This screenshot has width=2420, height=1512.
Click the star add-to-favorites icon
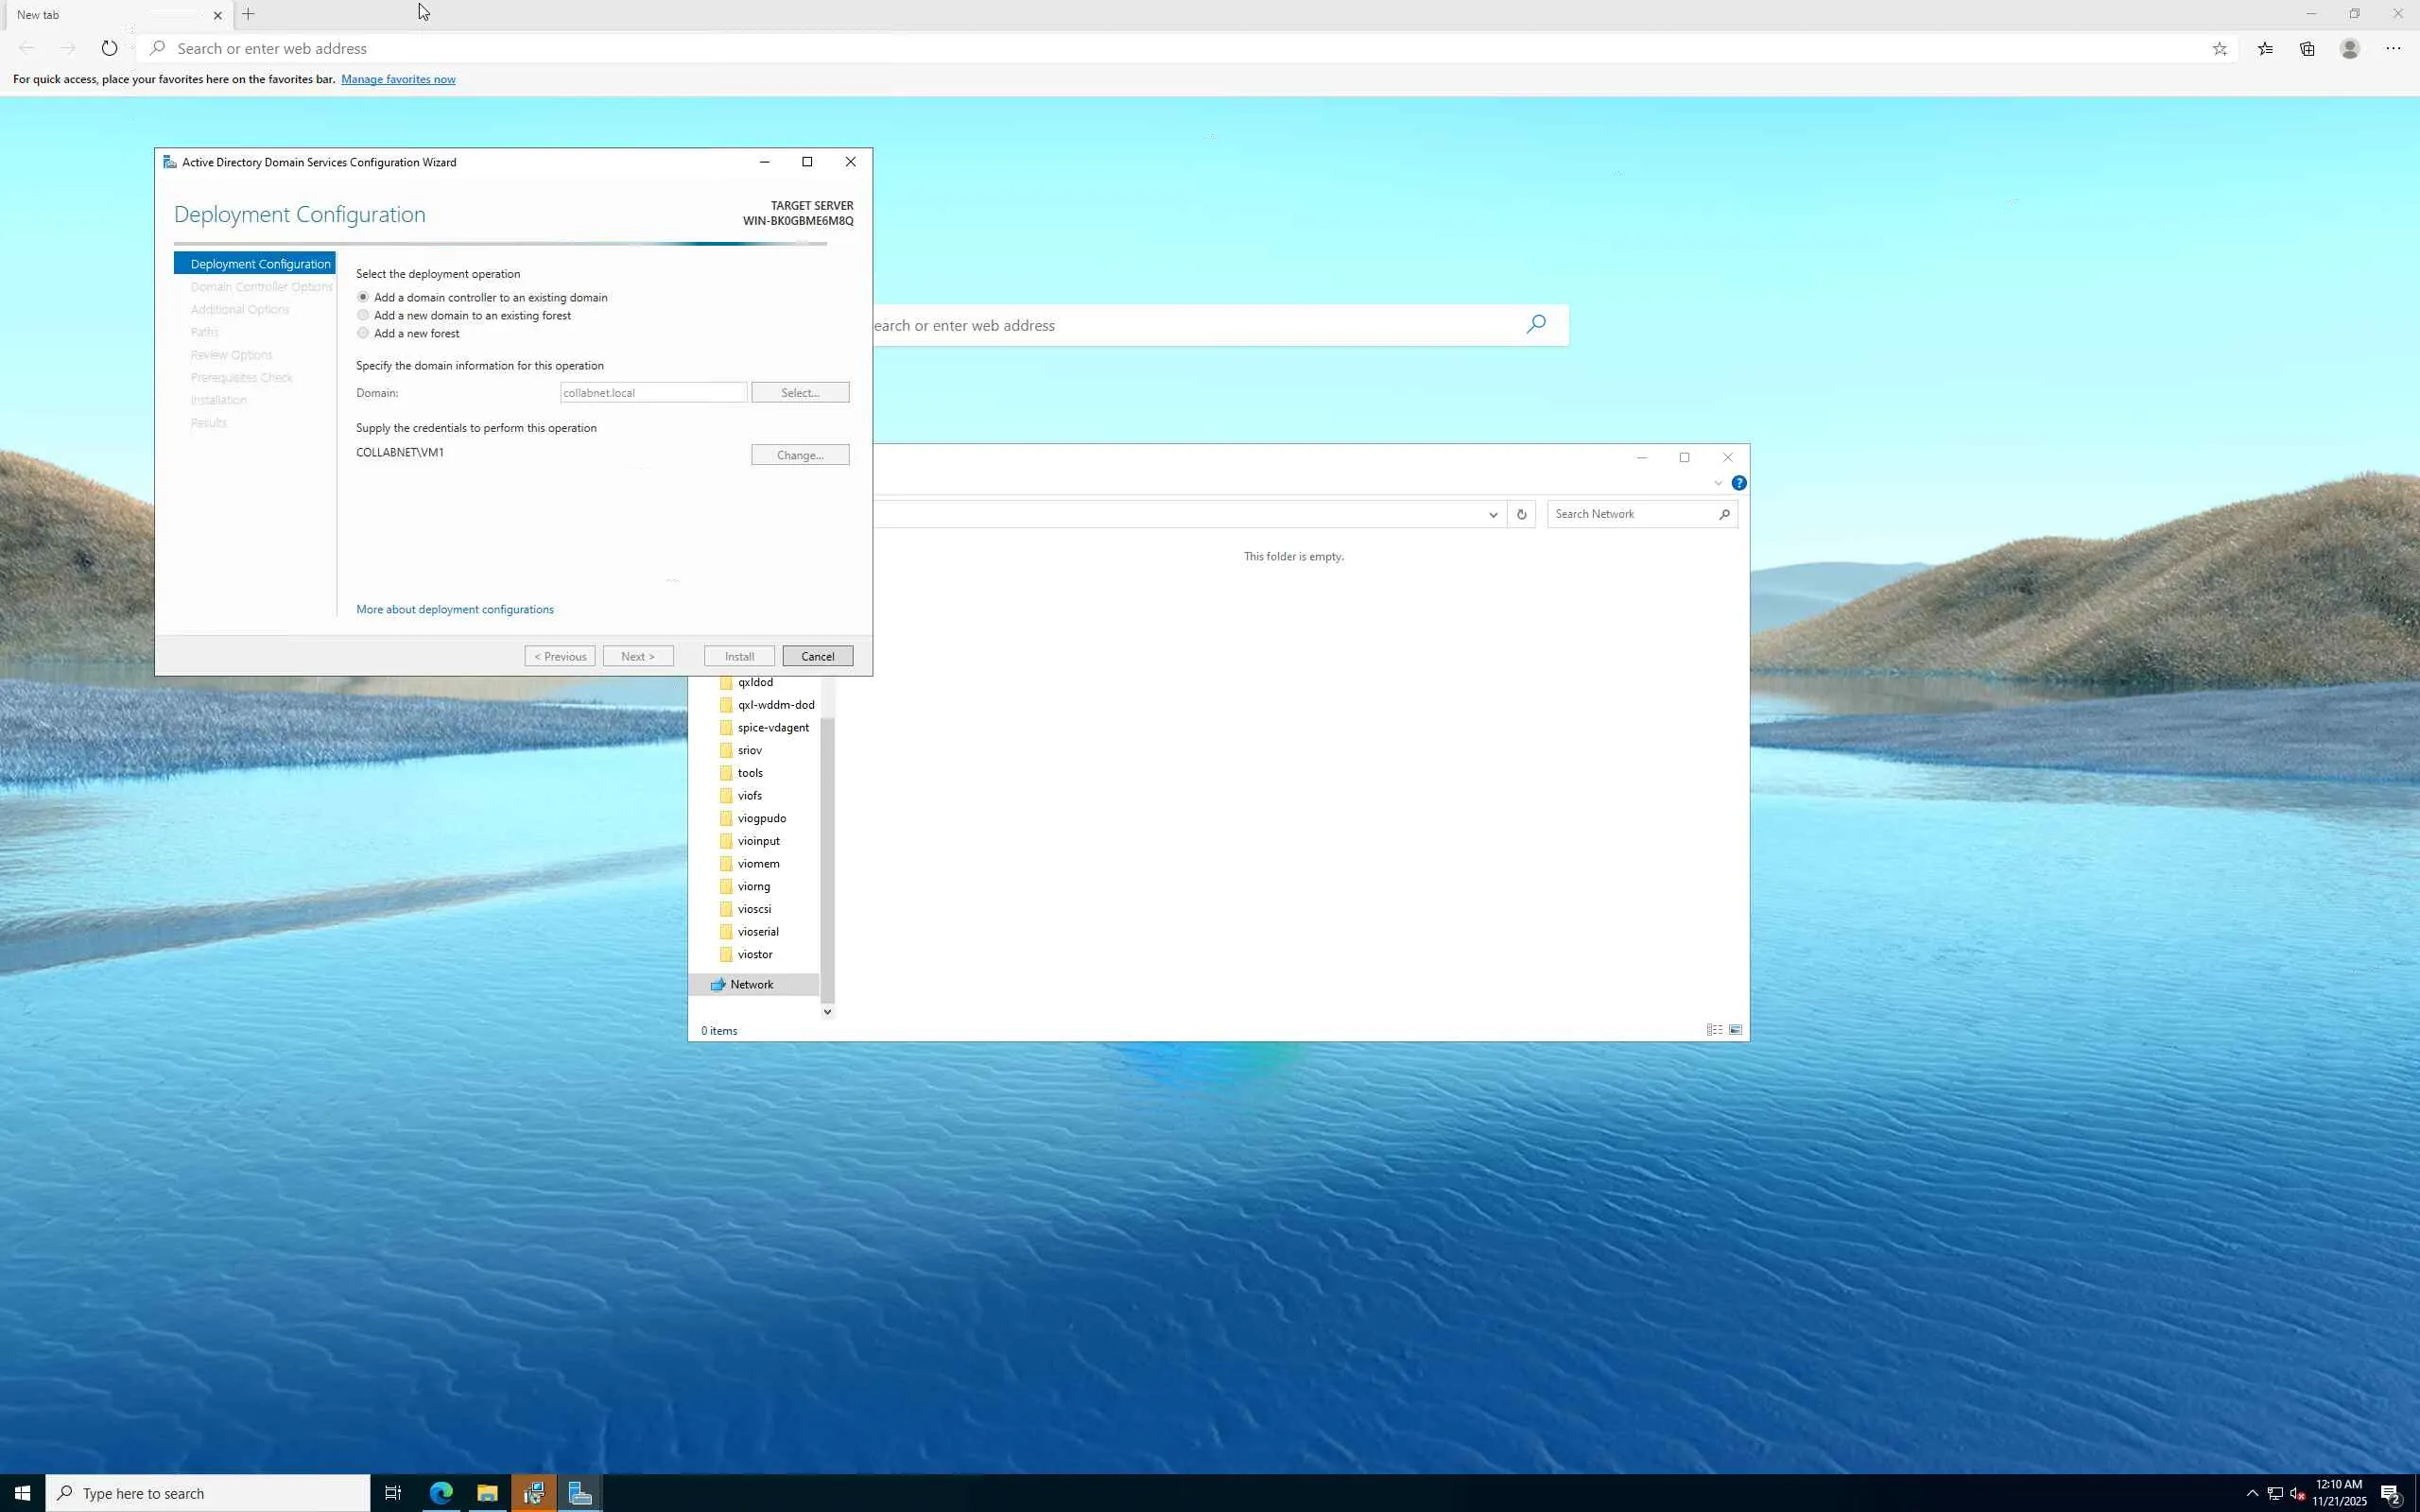pyautogui.click(x=2219, y=48)
